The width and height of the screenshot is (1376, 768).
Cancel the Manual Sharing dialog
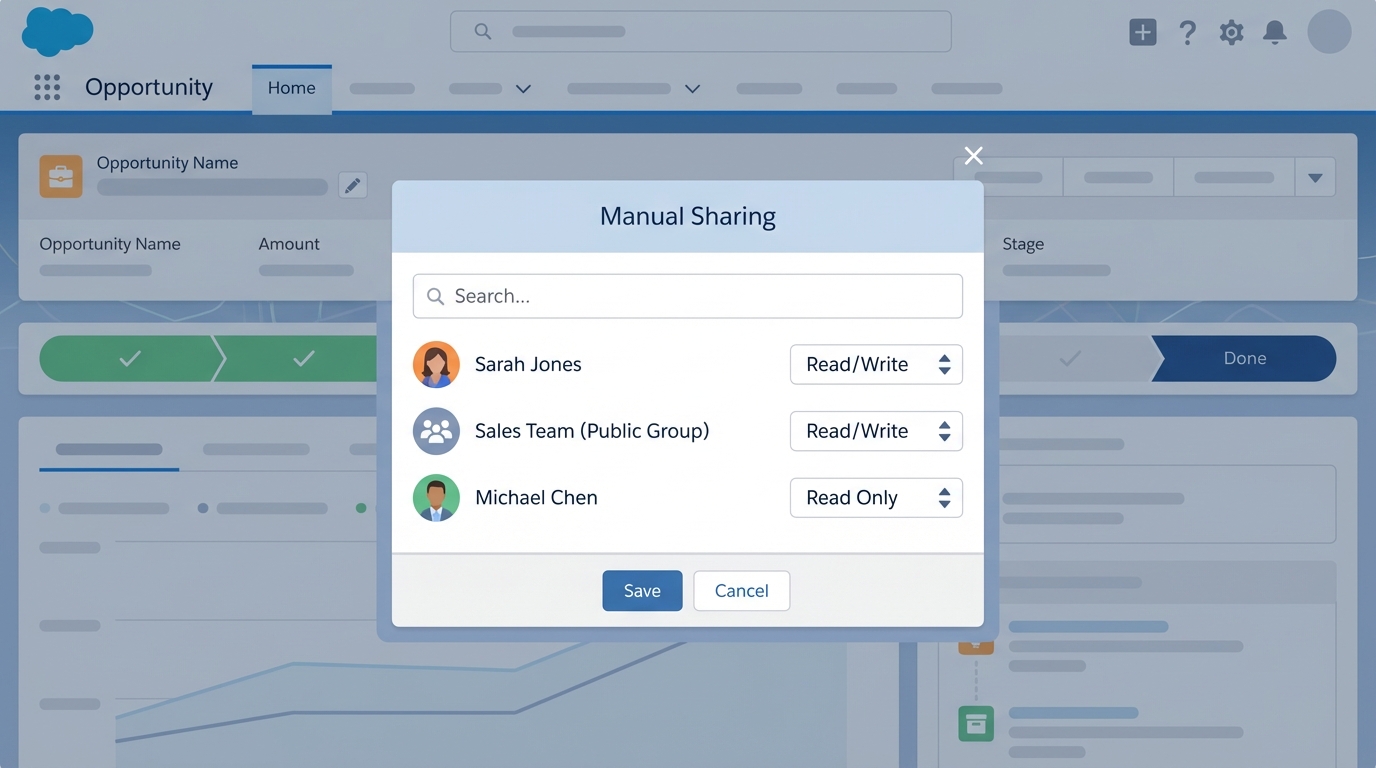coord(741,590)
